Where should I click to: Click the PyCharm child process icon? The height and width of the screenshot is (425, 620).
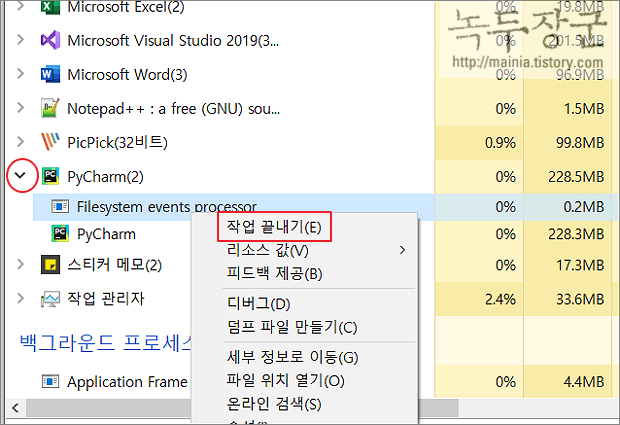coord(60,234)
